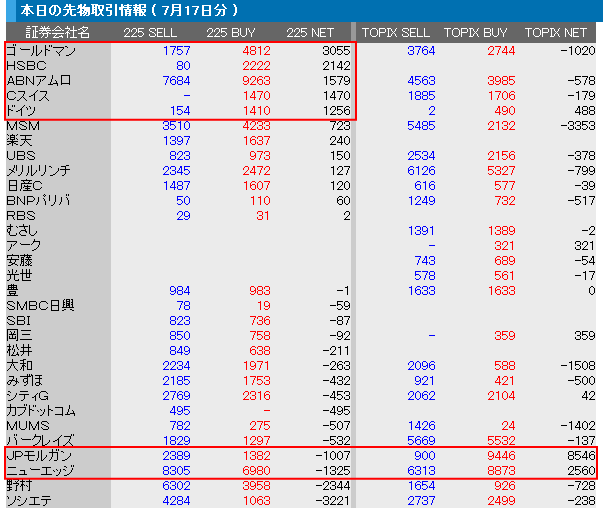Select the 岡三 row name

(x=19, y=335)
